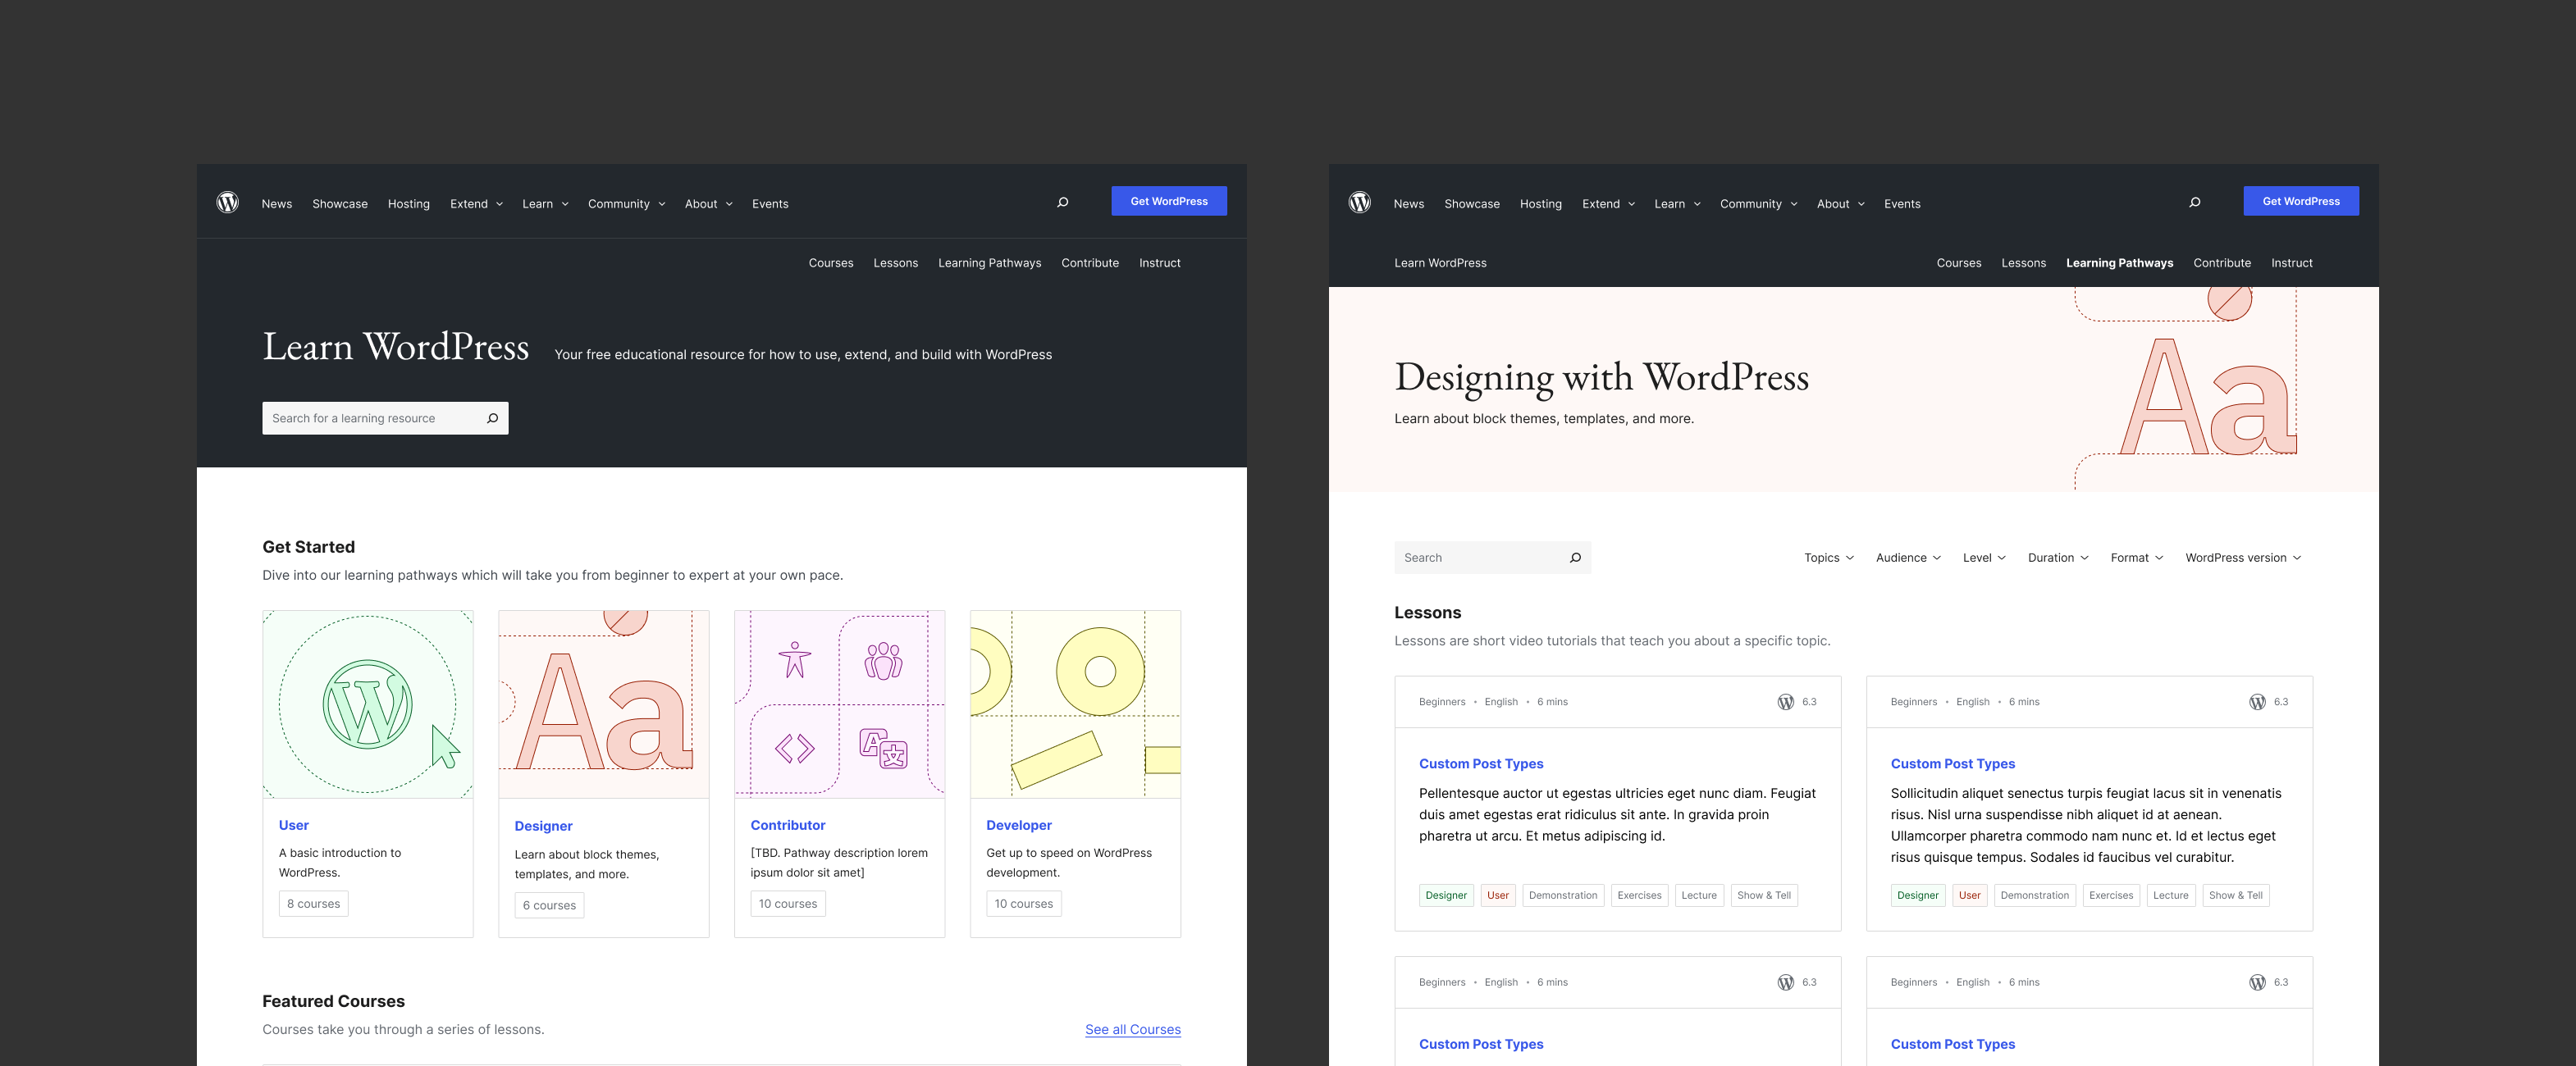Follow the See all Courses link

pos(1132,1029)
